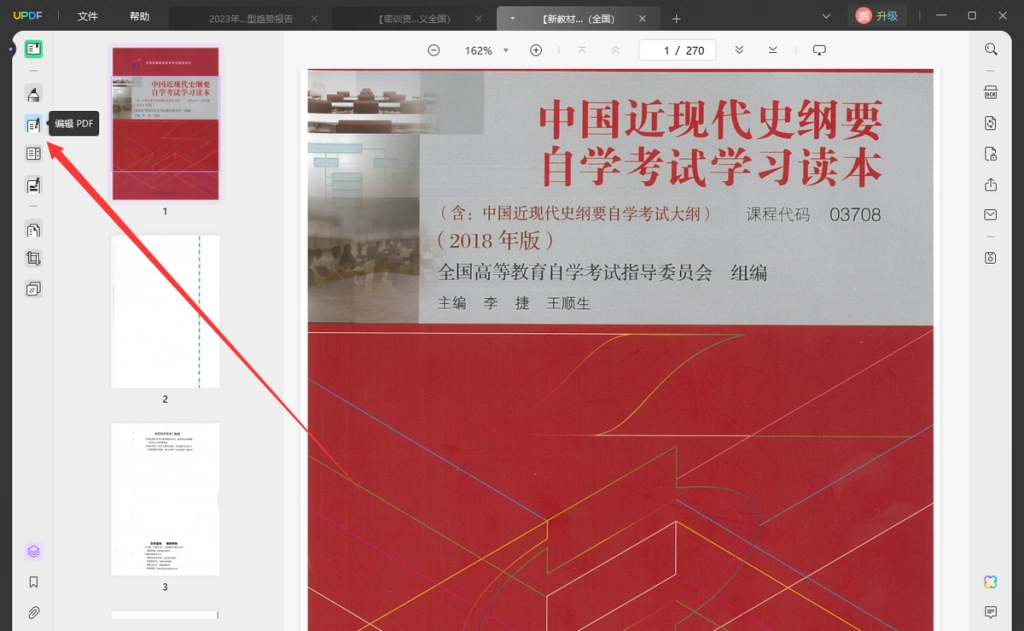Select page 2 thumbnail
The image size is (1024, 631).
point(165,312)
